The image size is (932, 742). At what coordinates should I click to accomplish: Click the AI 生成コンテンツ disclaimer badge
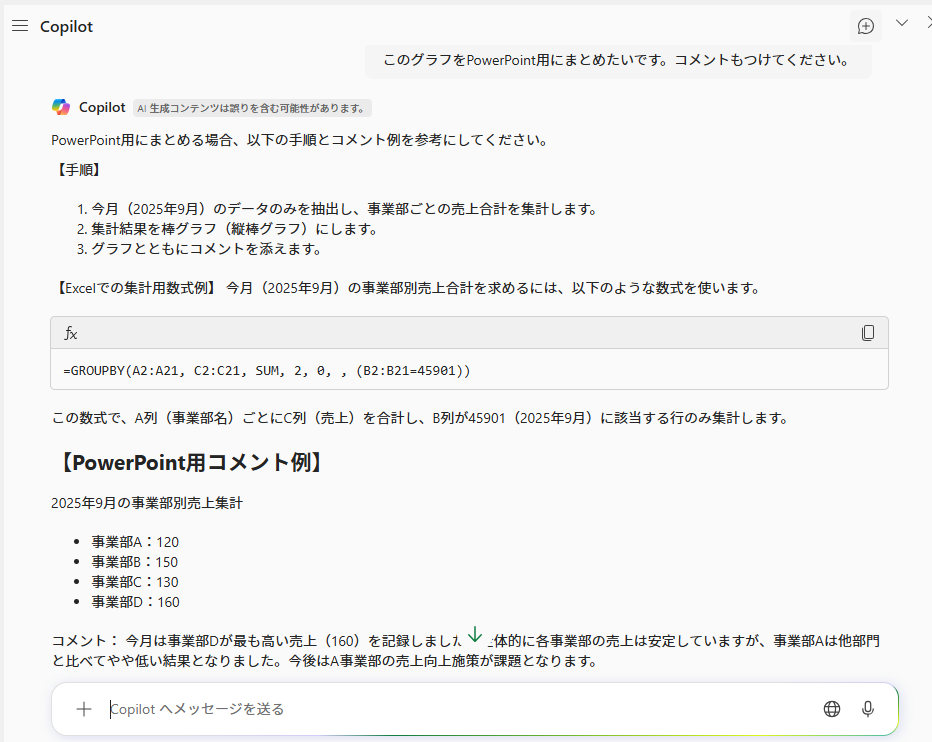tap(252, 108)
